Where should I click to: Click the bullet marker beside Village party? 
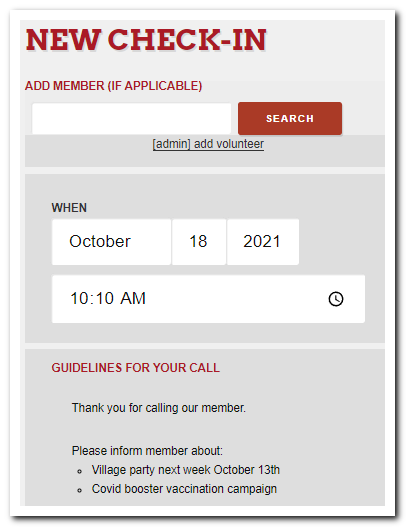[x=79, y=471]
